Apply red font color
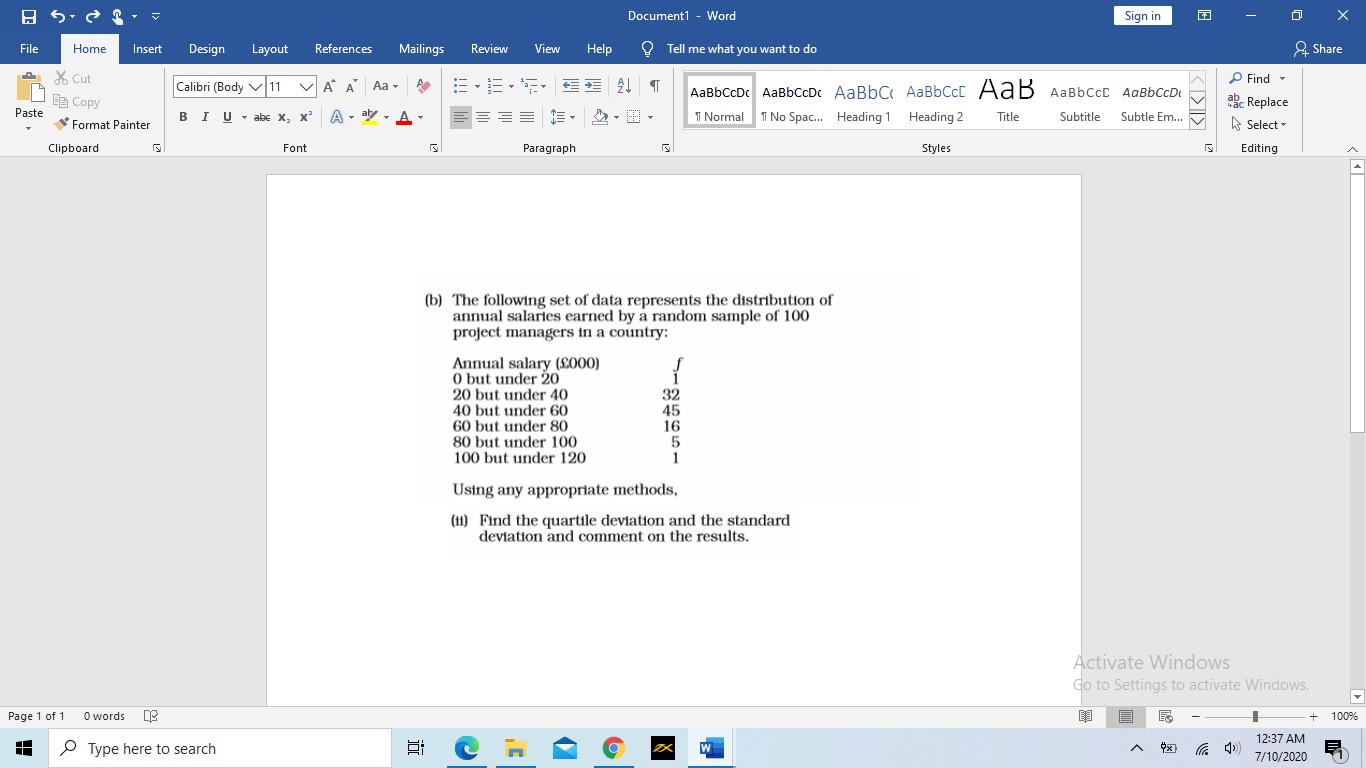Viewport: 1366px width, 768px height. coord(403,117)
